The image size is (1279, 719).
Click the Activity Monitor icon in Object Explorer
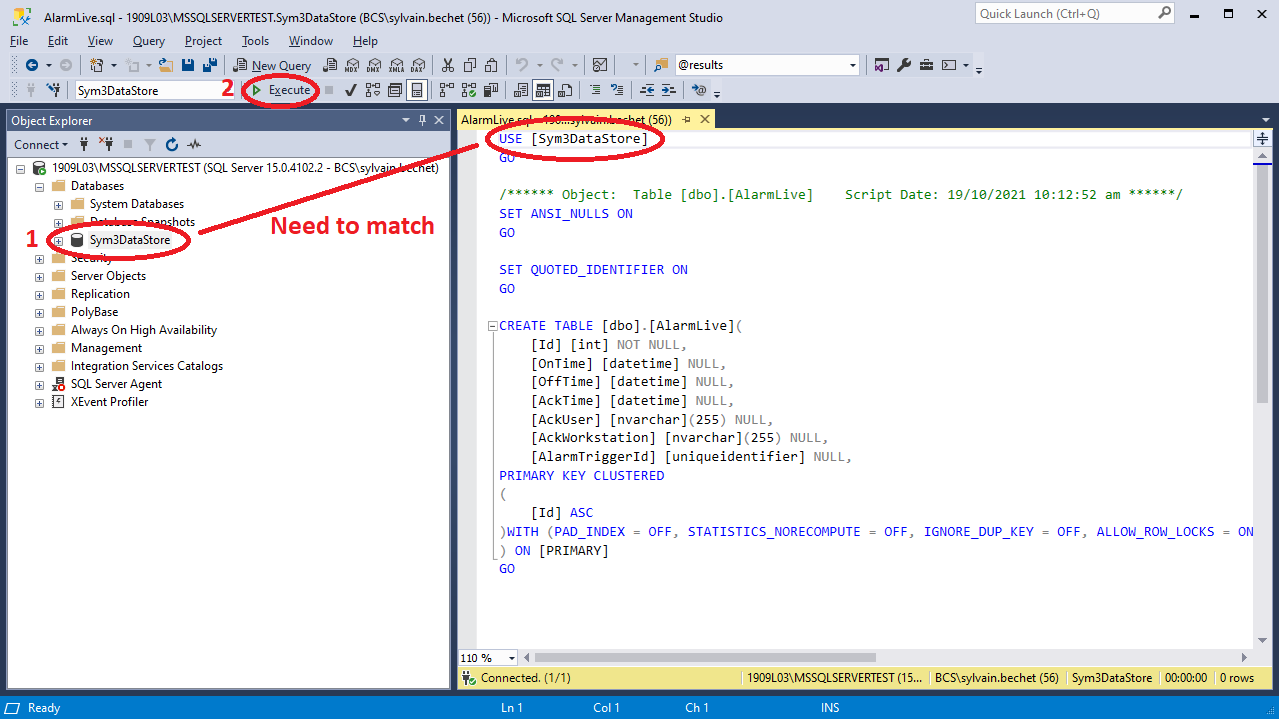coord(194,144)
